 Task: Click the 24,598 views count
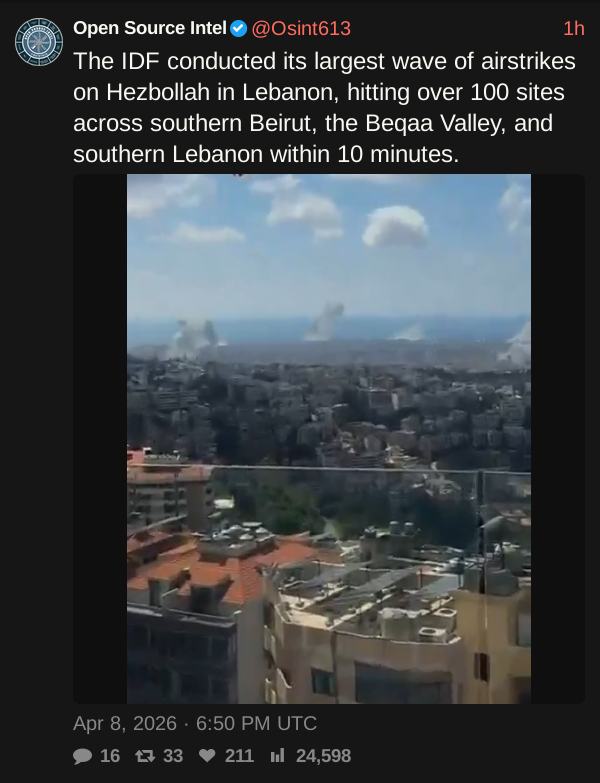click(323, 756)
